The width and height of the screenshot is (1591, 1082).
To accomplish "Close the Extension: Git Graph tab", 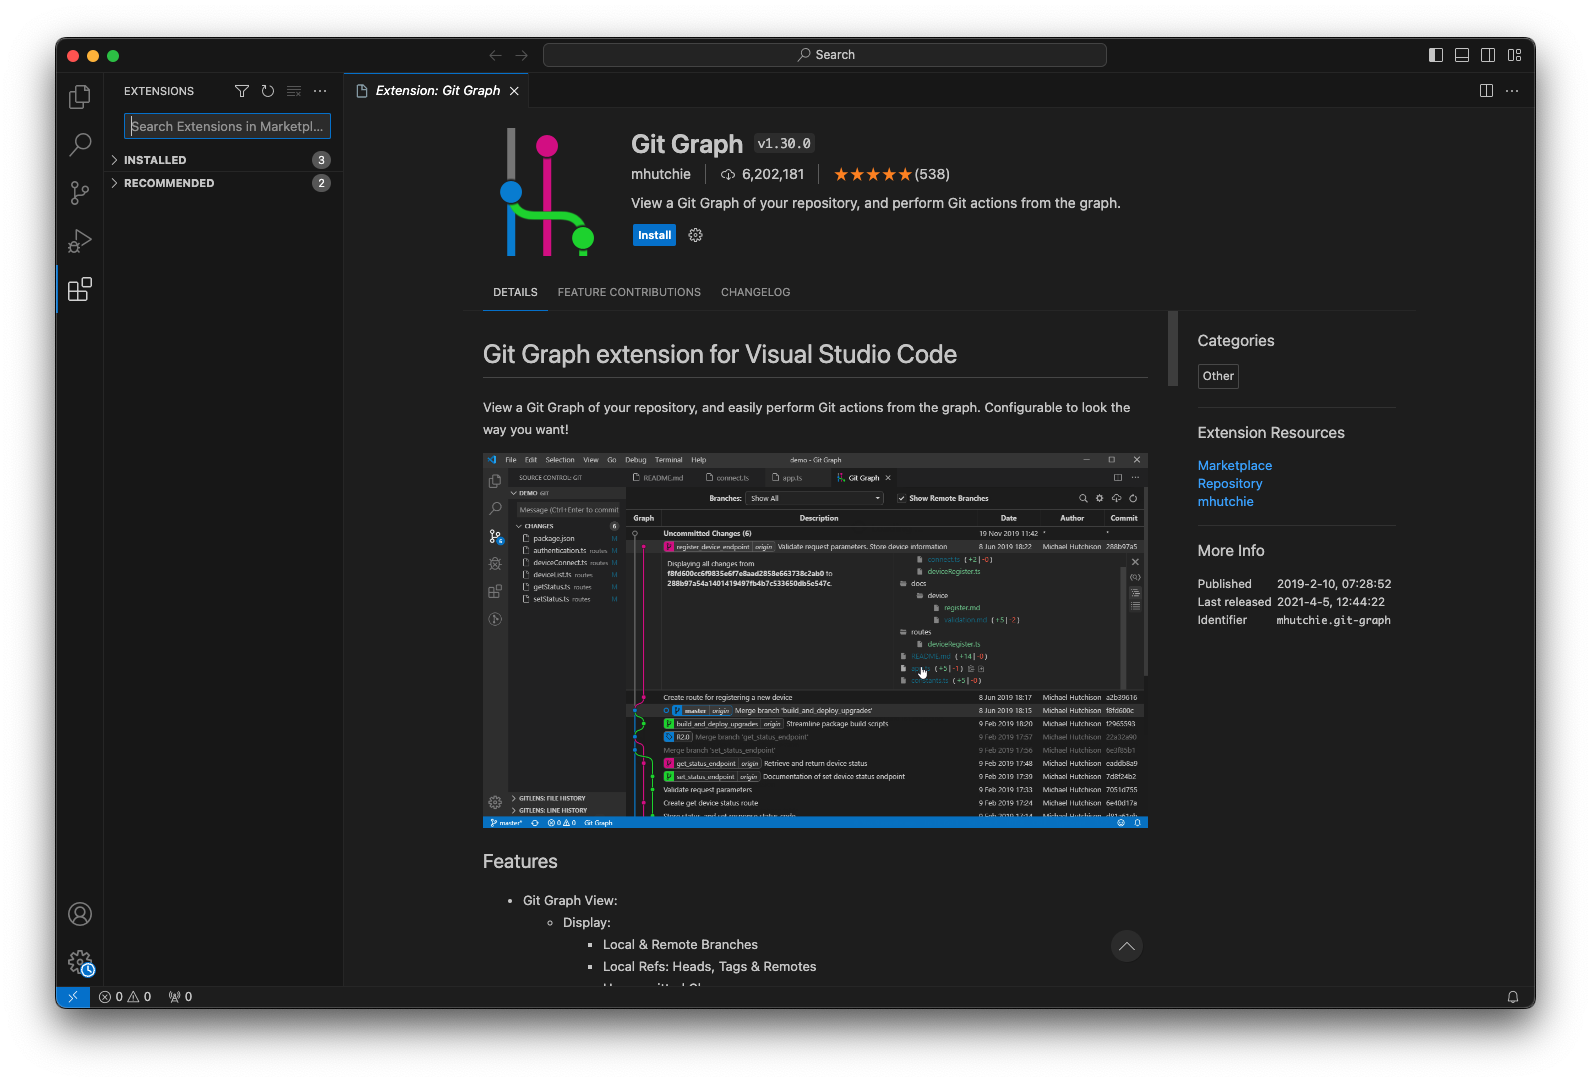I will 514,91.
